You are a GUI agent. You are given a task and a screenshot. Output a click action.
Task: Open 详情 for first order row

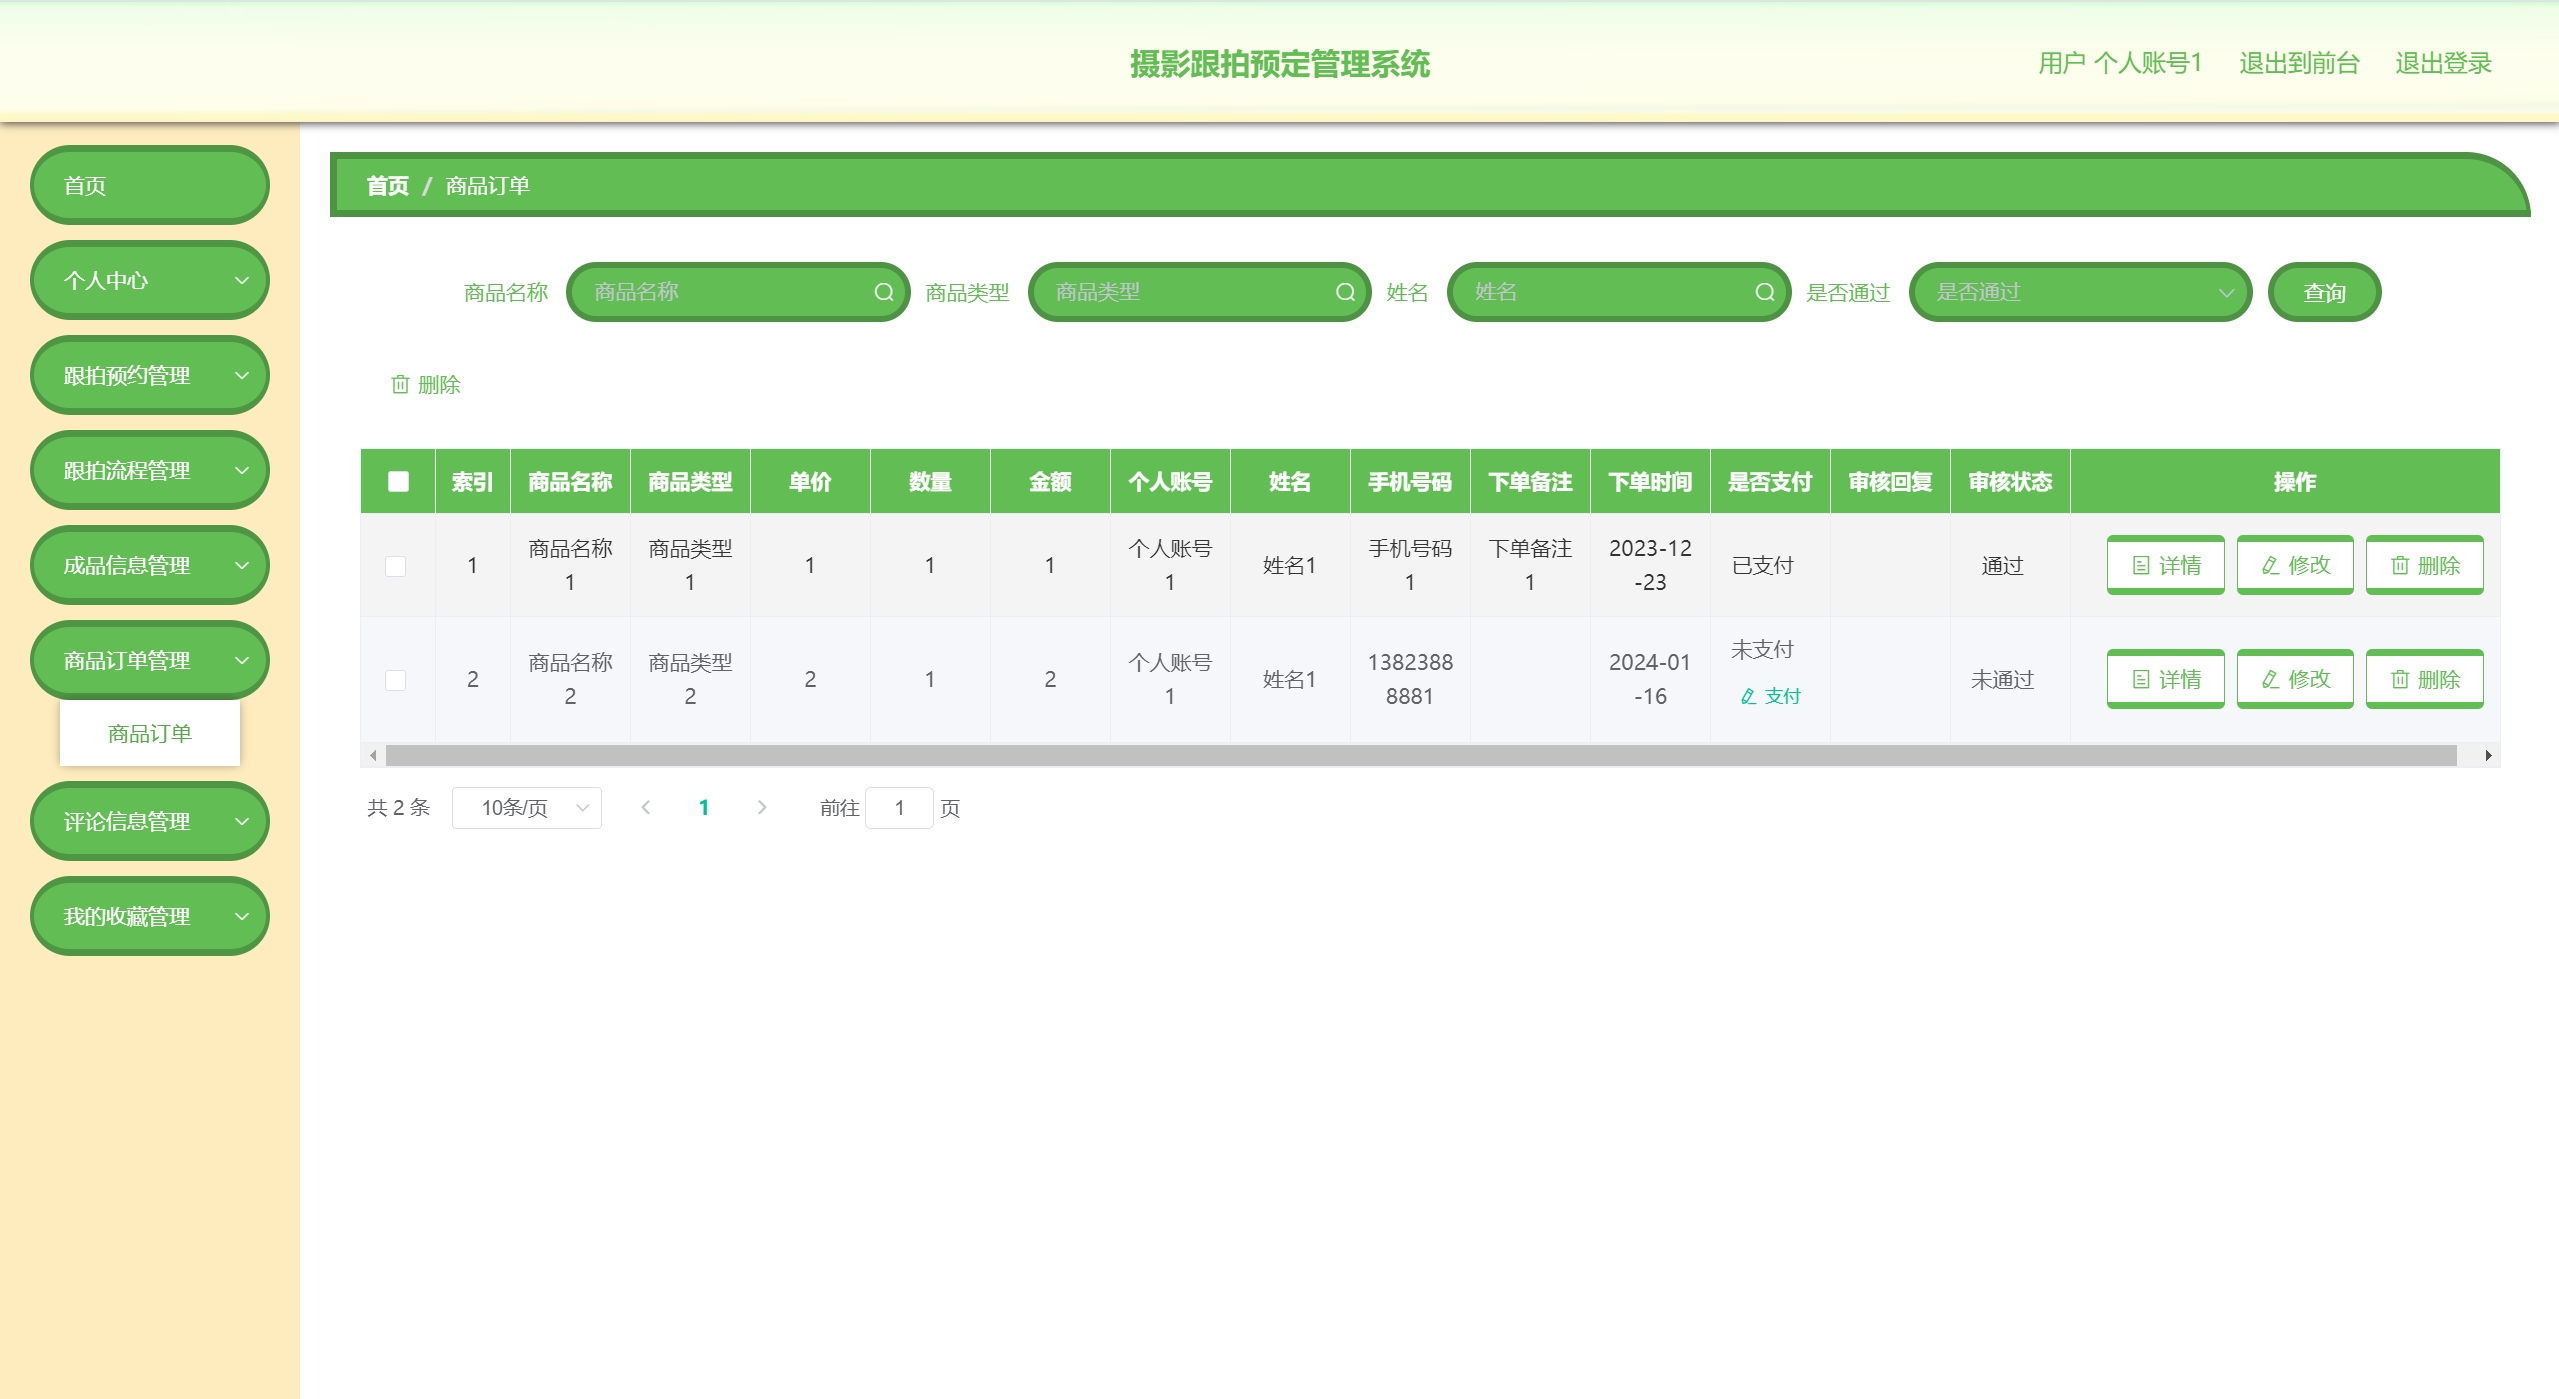2165,565
